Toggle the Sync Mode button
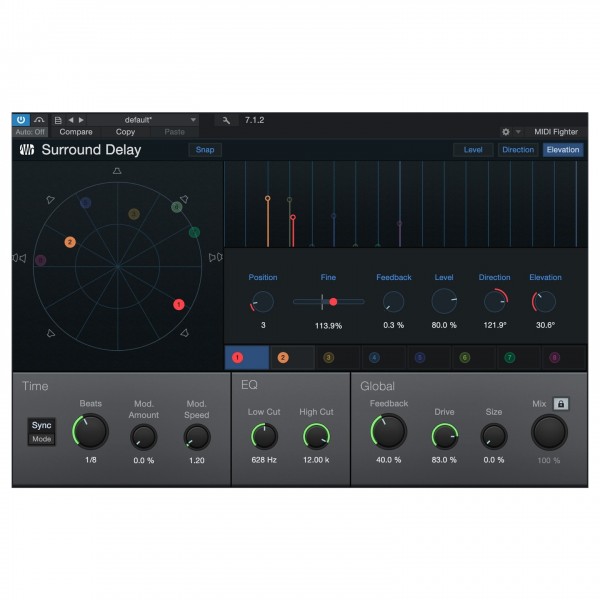The width and height of the screenshot is (600, 600). [x=41, y=432]
